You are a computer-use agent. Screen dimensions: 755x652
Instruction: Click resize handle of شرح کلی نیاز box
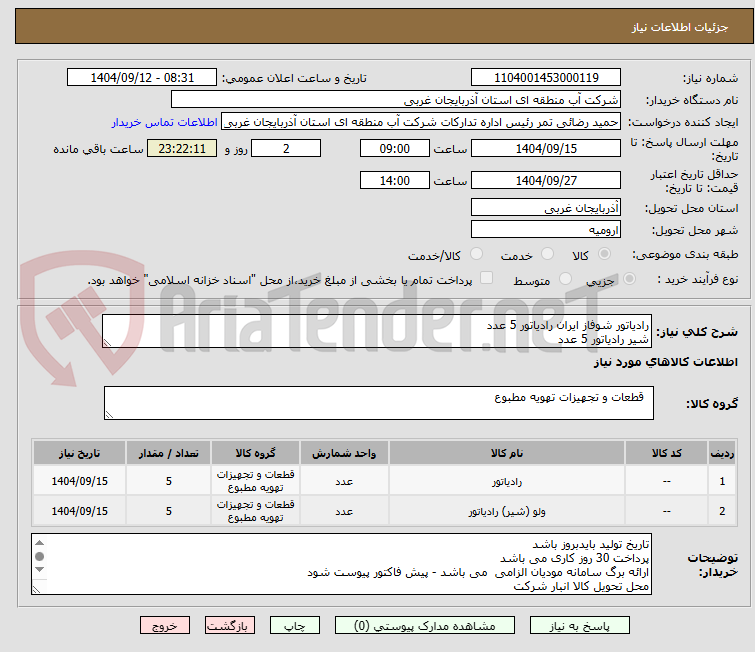coord(107,343)
